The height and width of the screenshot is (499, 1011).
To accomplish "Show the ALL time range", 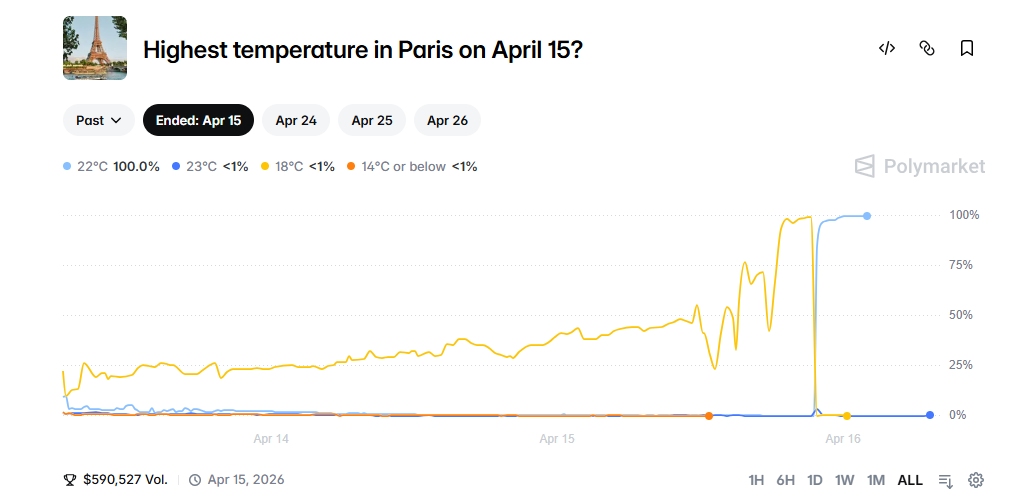I will (910, 480).
